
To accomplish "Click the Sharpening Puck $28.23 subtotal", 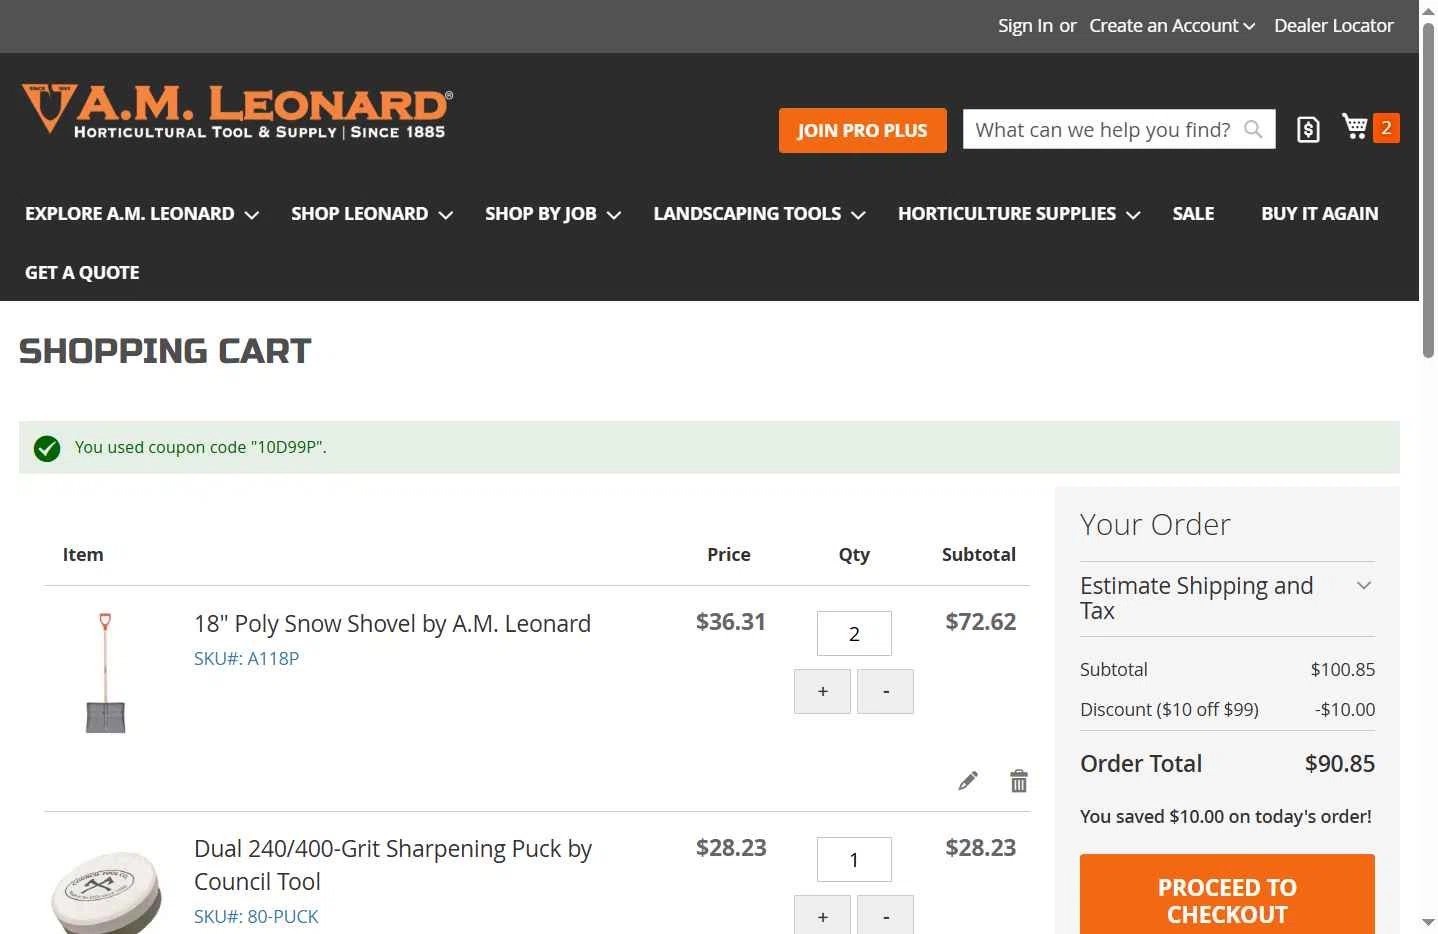I will click(x=980, y=848).
